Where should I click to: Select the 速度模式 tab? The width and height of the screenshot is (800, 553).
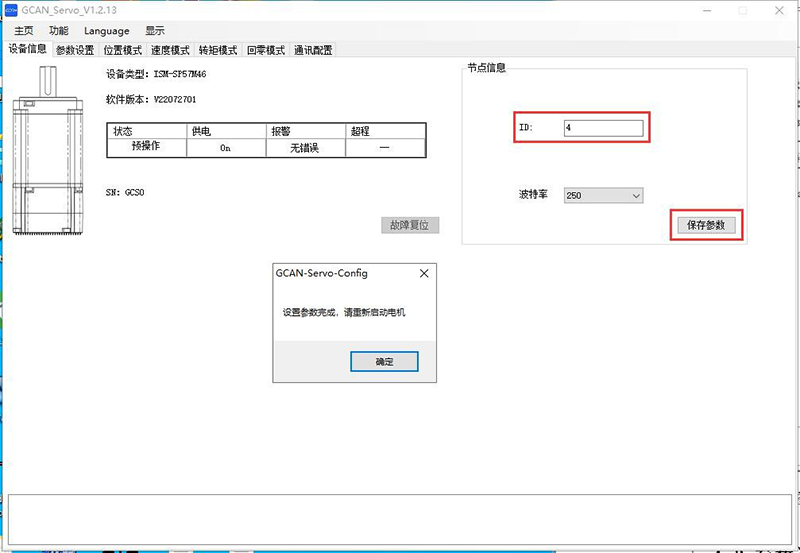pyautogui.click(x=170, y=50)
